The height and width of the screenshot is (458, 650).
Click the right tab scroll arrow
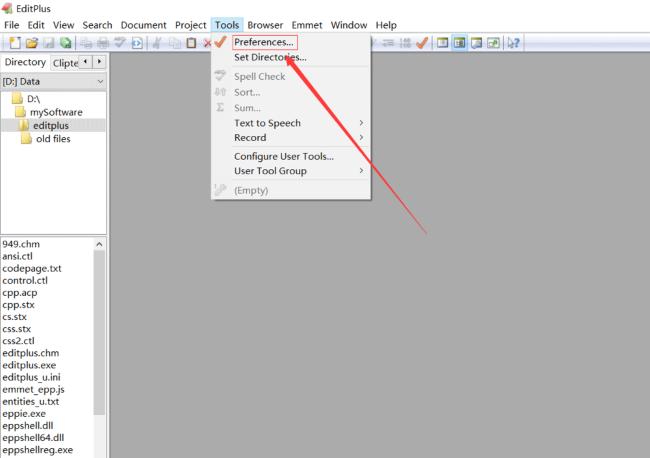coord(99,62)
